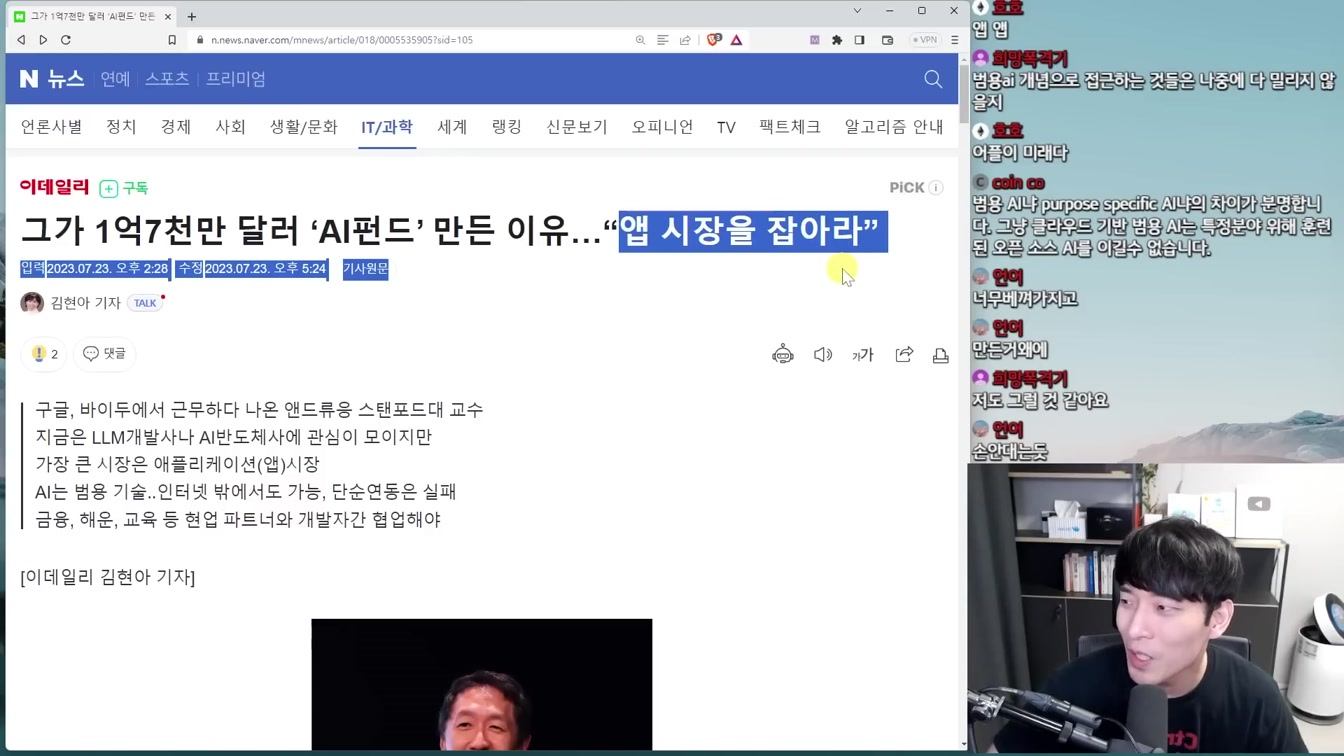Turn on reader mode in the address bar
The height and width of the screenshot is (756, 1344).
[662, 40]
